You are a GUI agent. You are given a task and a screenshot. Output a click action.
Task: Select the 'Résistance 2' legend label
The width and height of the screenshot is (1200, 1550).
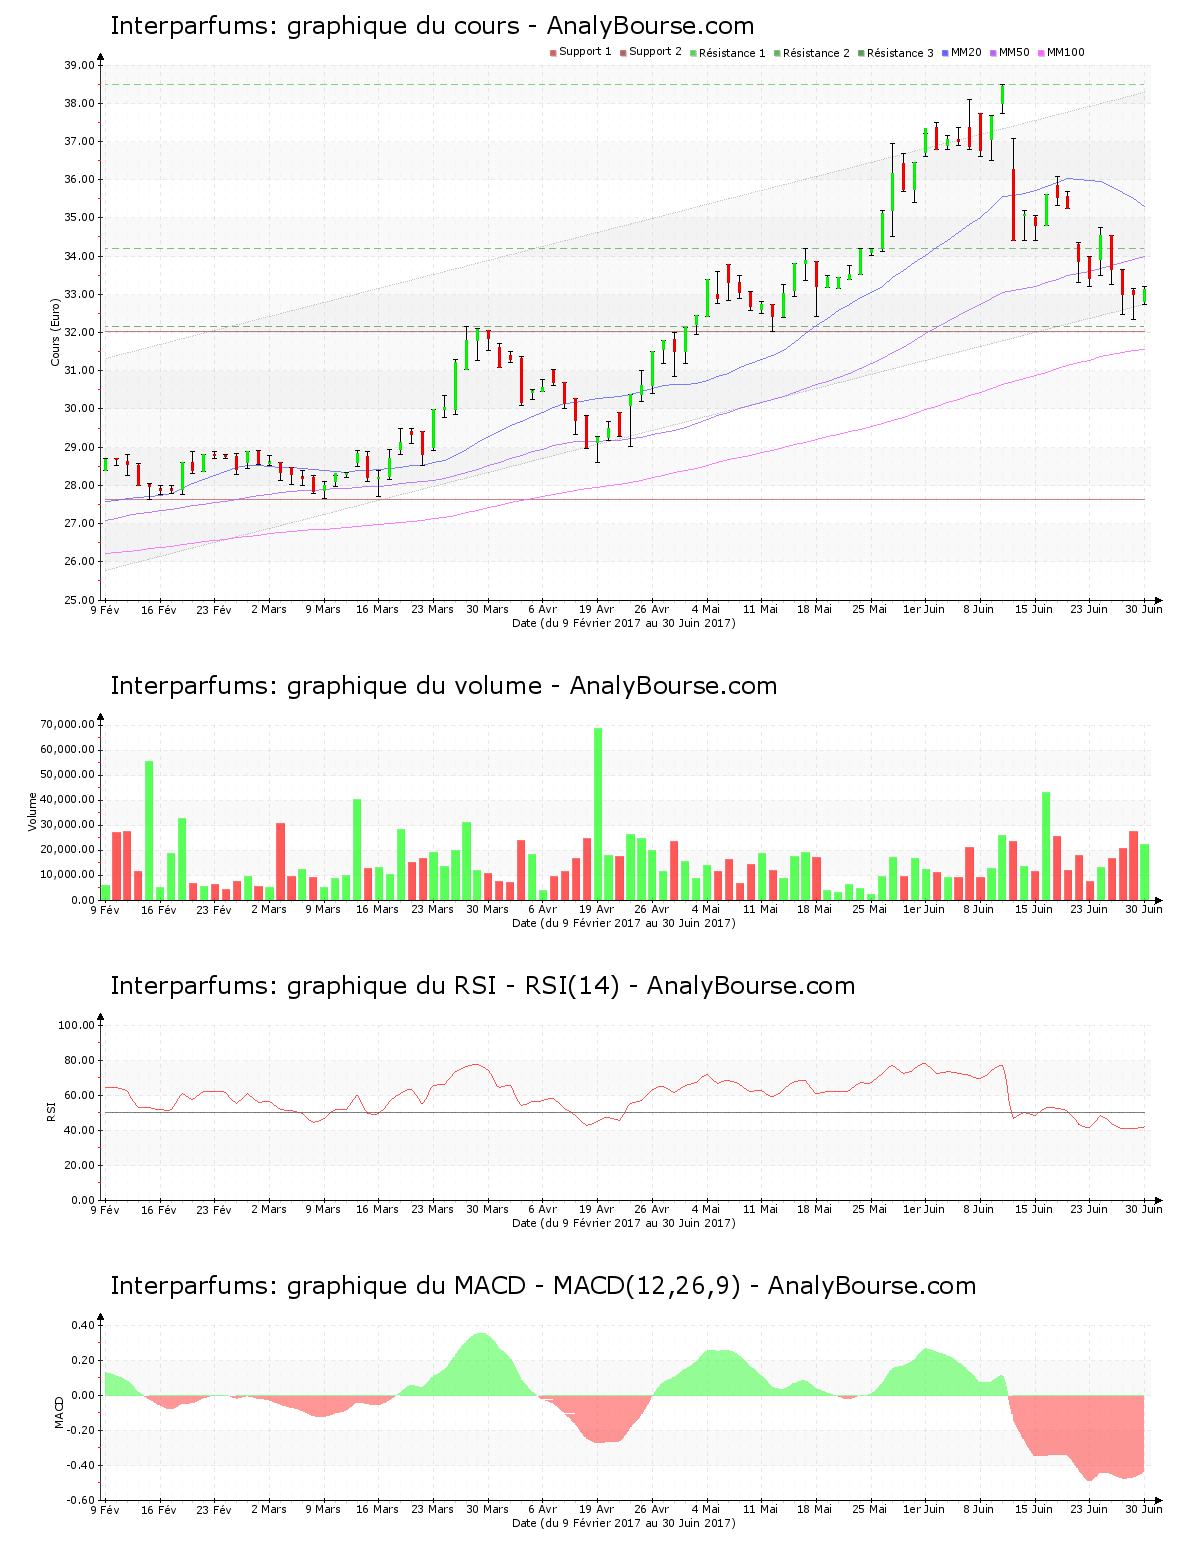(x=816, y=53)
